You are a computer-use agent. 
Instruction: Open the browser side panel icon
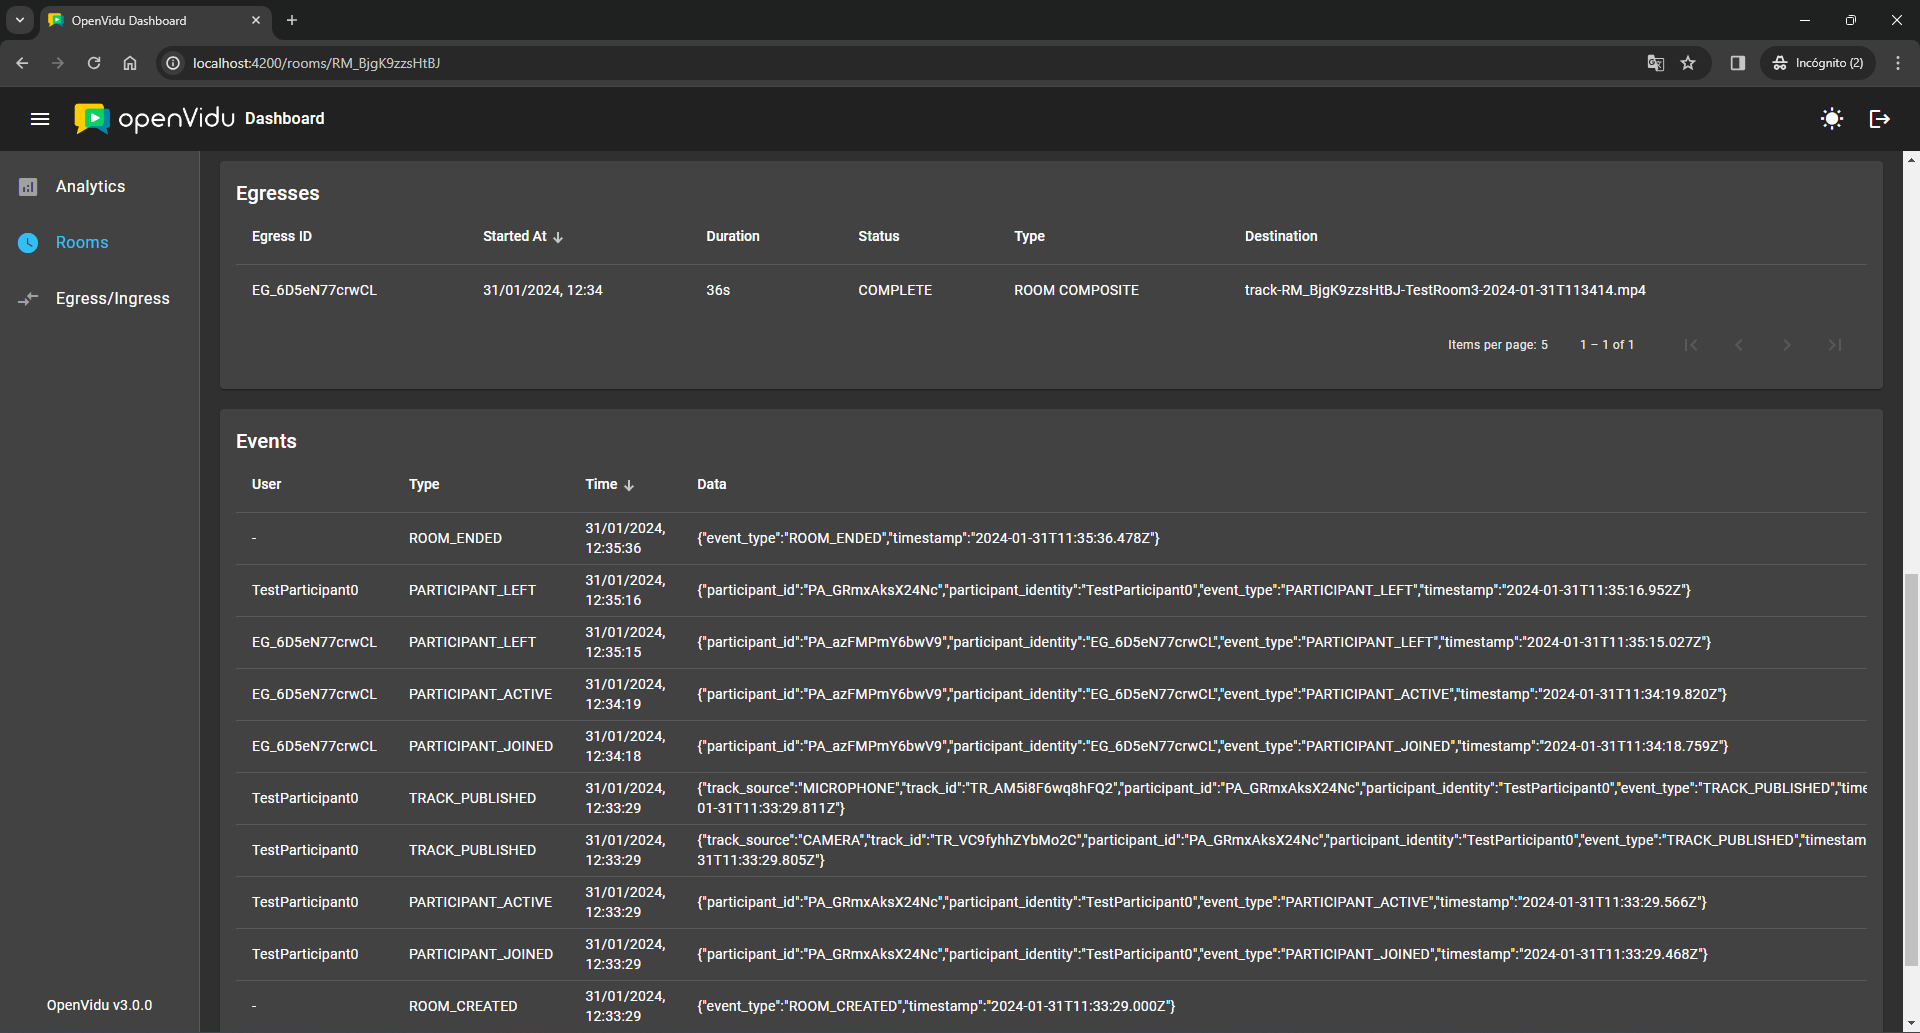pos(1737,63)
